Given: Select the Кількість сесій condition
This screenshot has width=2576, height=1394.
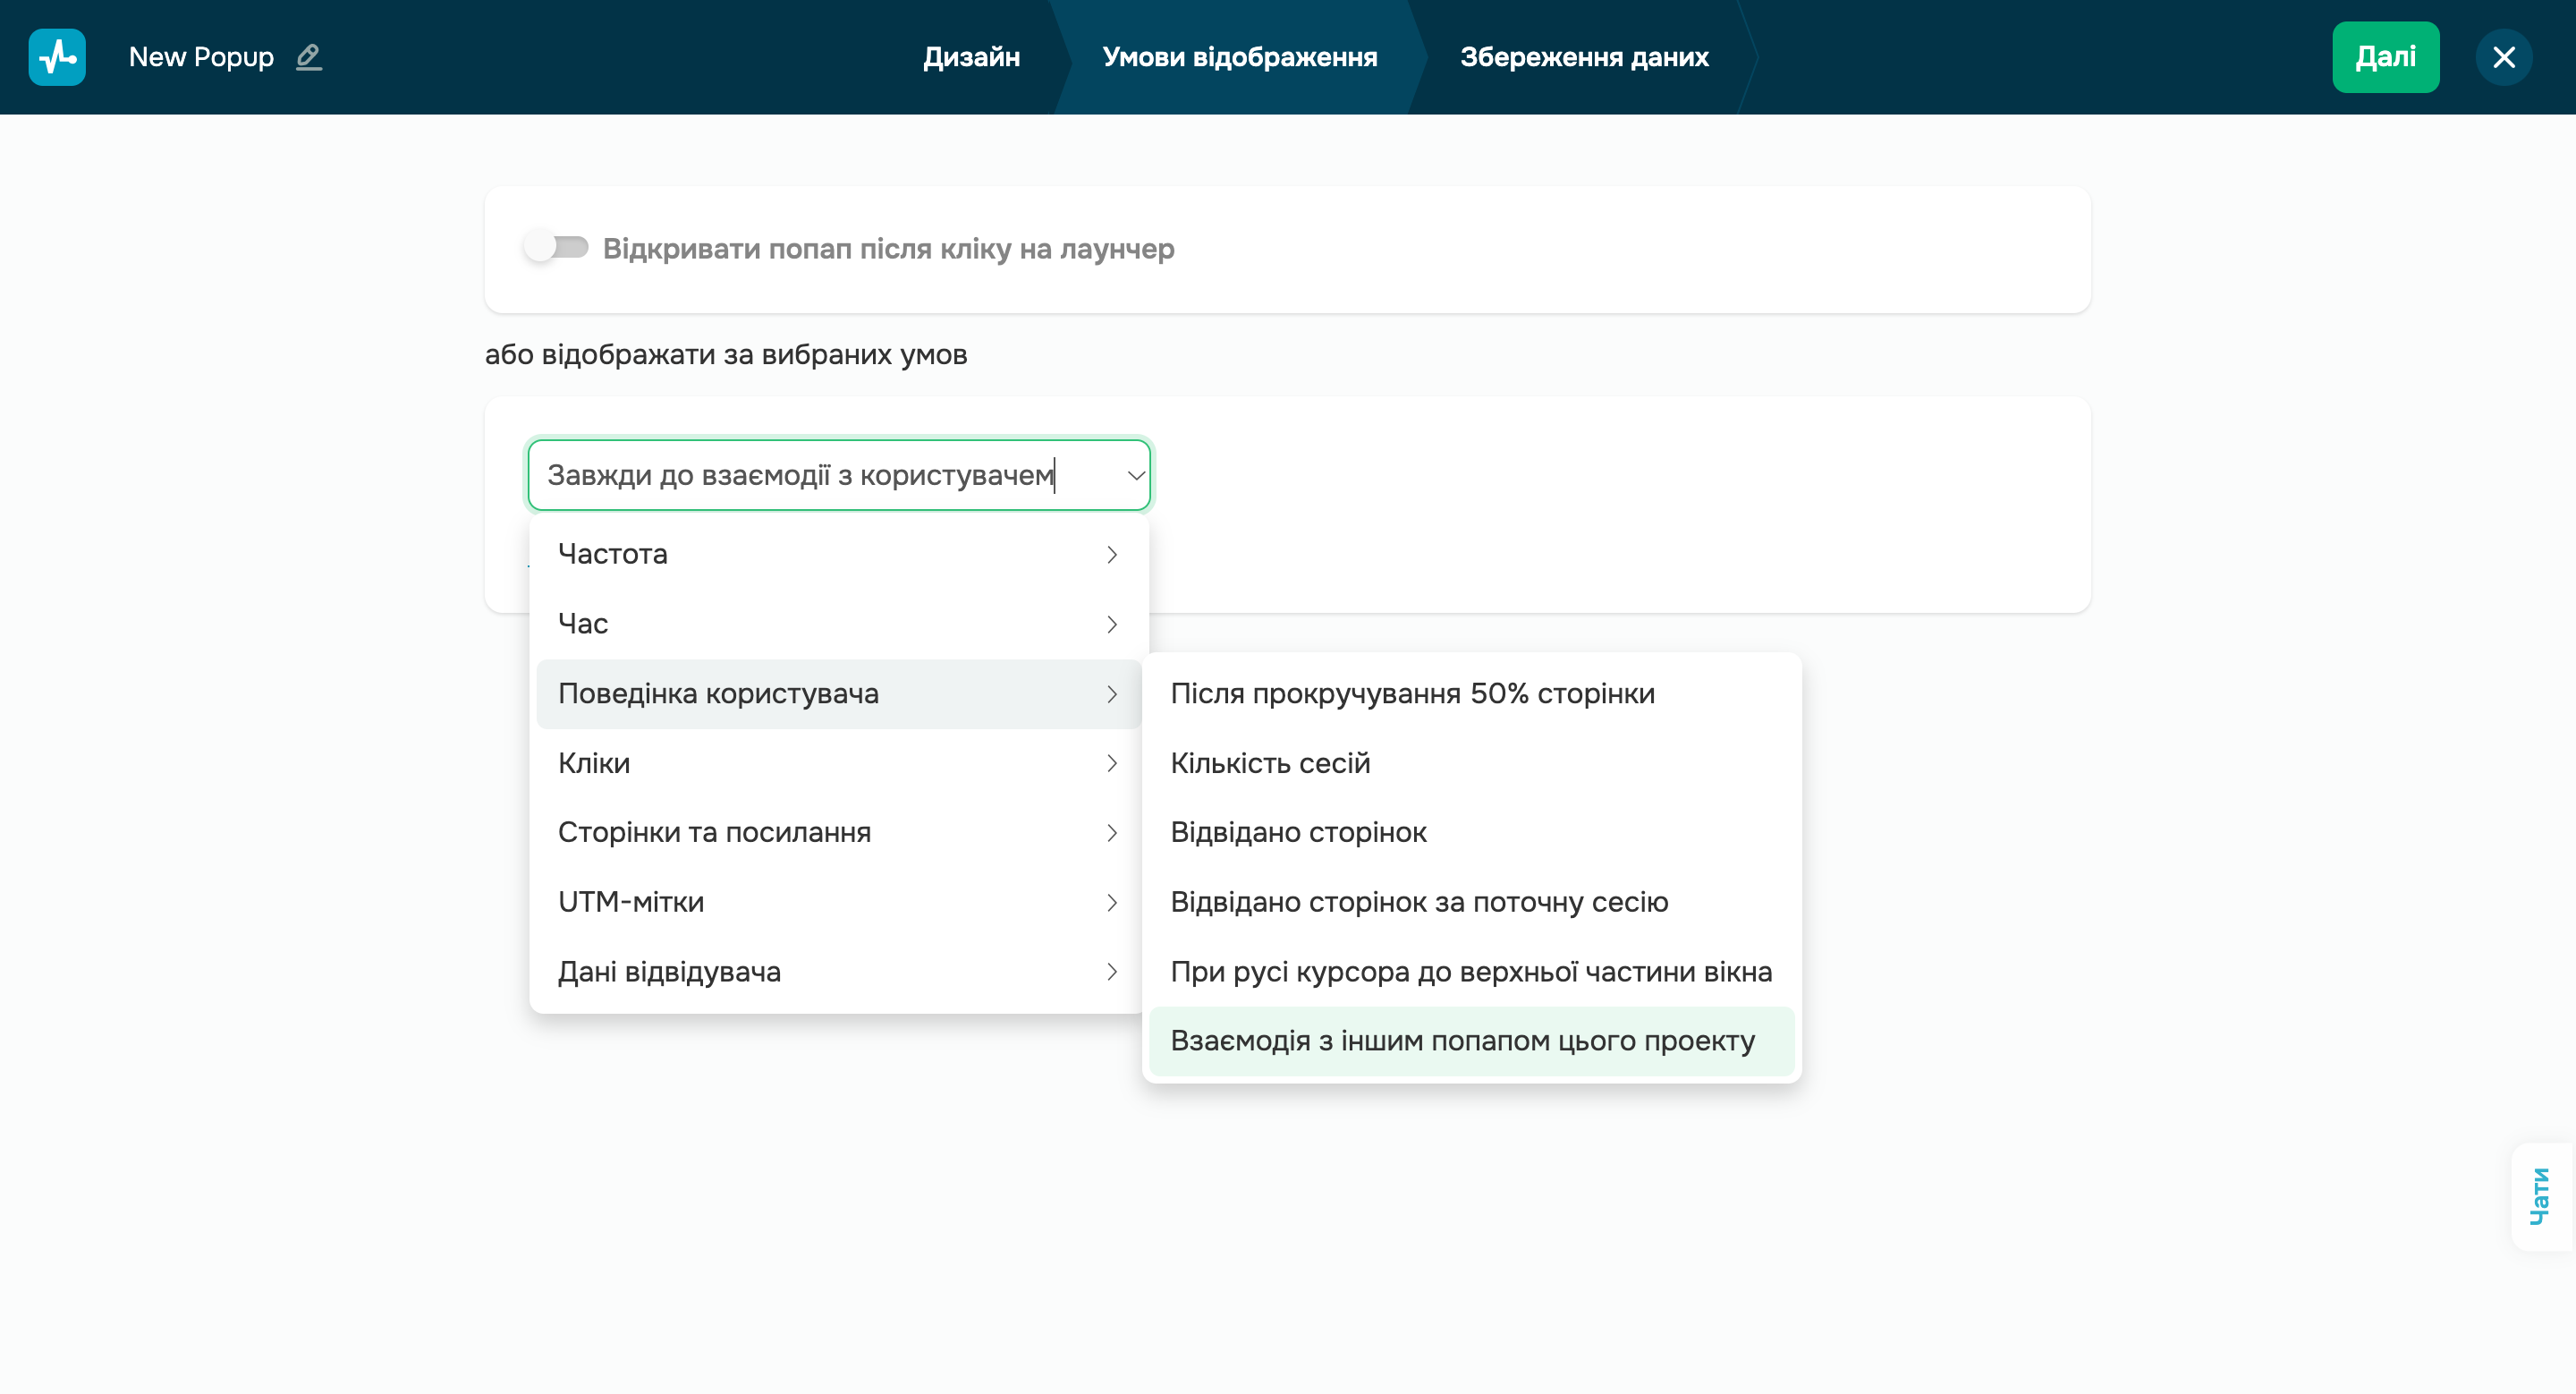Looking at the screenshot, I should tap(1271, 763).
